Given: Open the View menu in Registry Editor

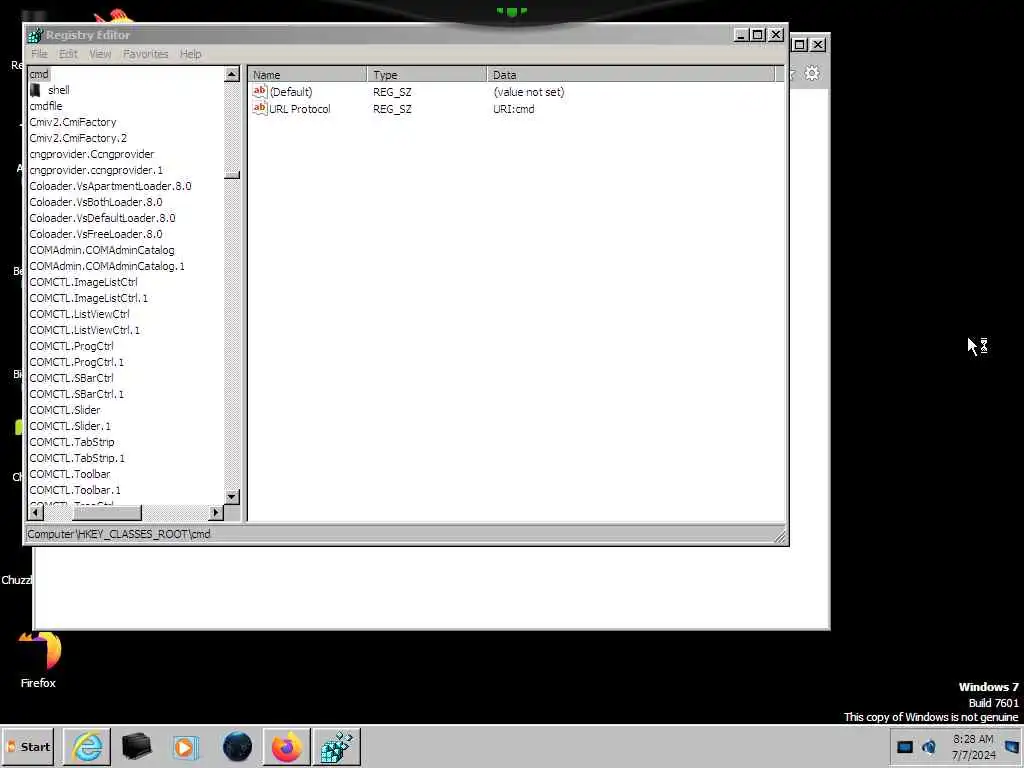Looking at the screenshot, I should (x=100, y=54).
